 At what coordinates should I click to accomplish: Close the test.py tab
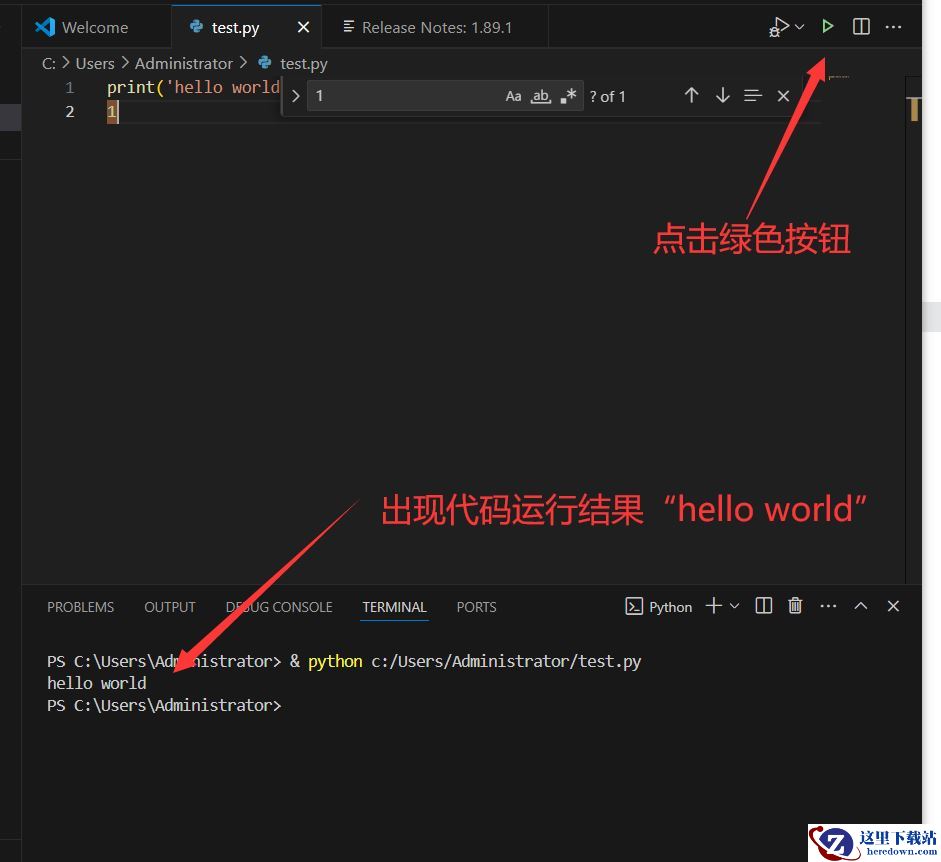click(304, 28)
